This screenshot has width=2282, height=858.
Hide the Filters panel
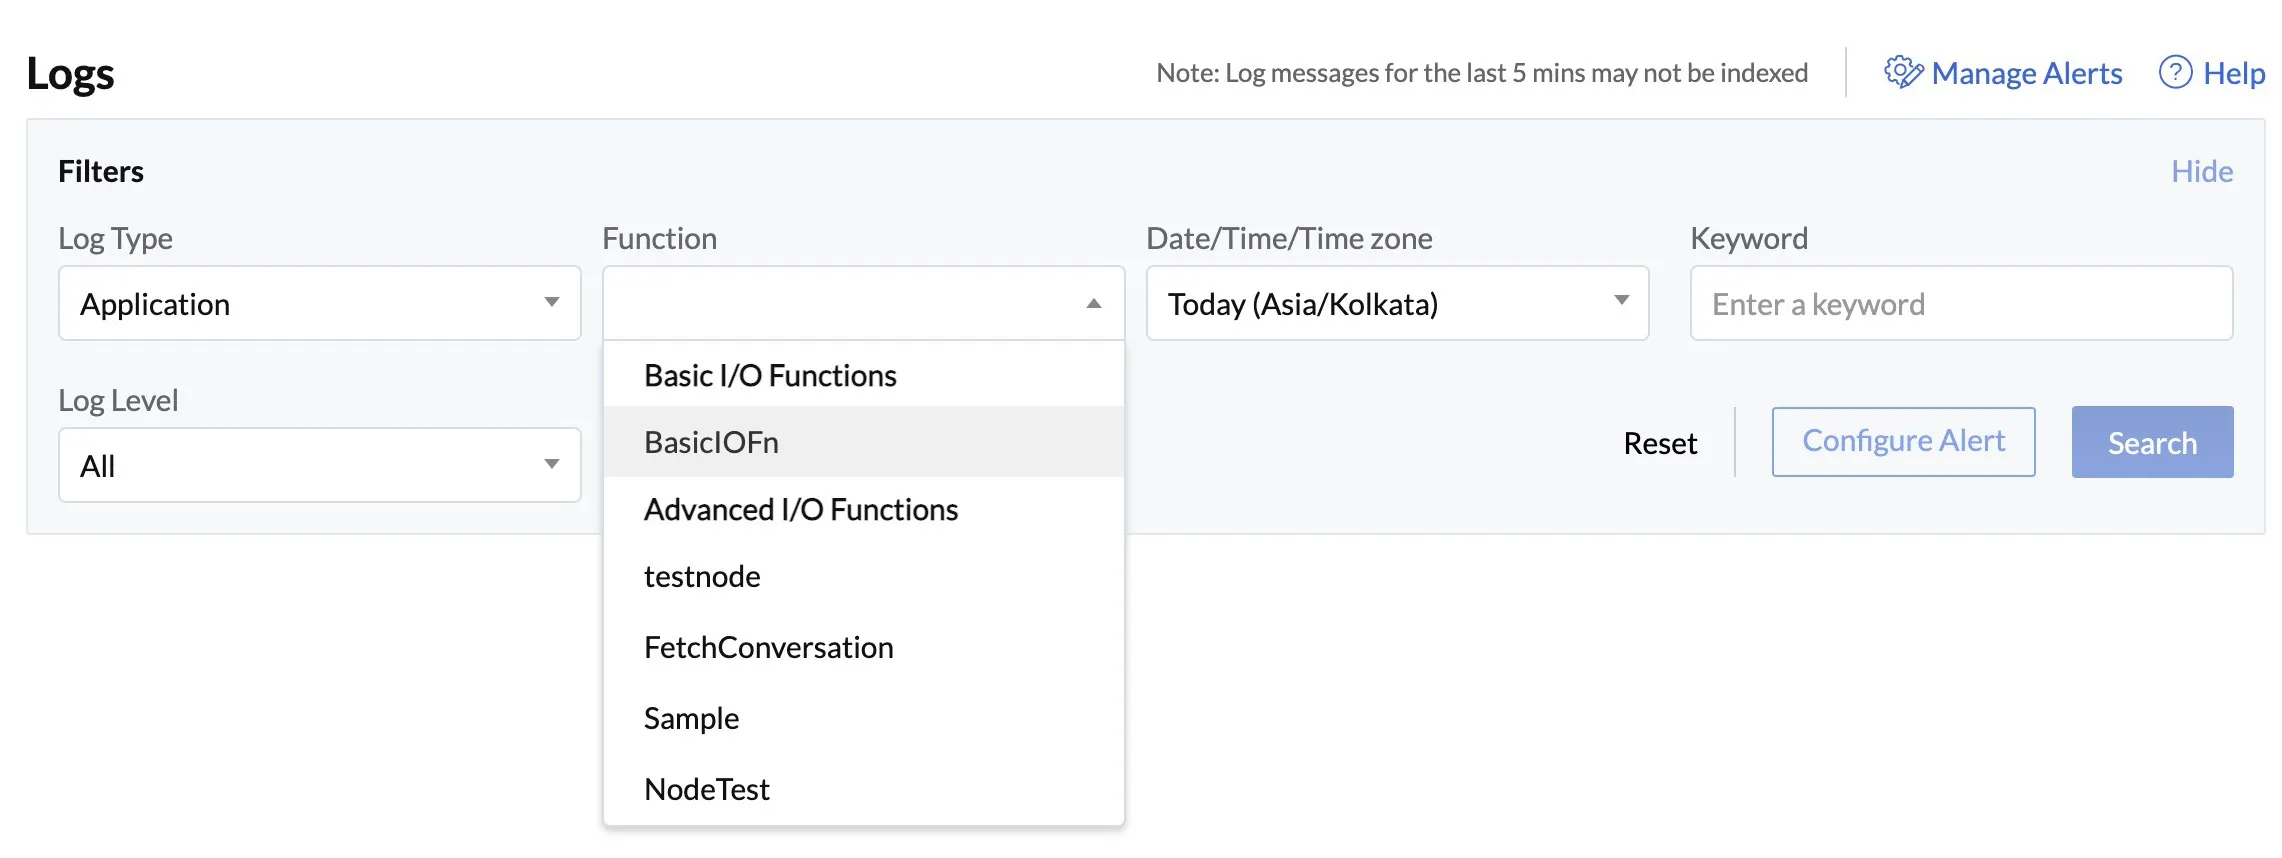point(2202,172)
